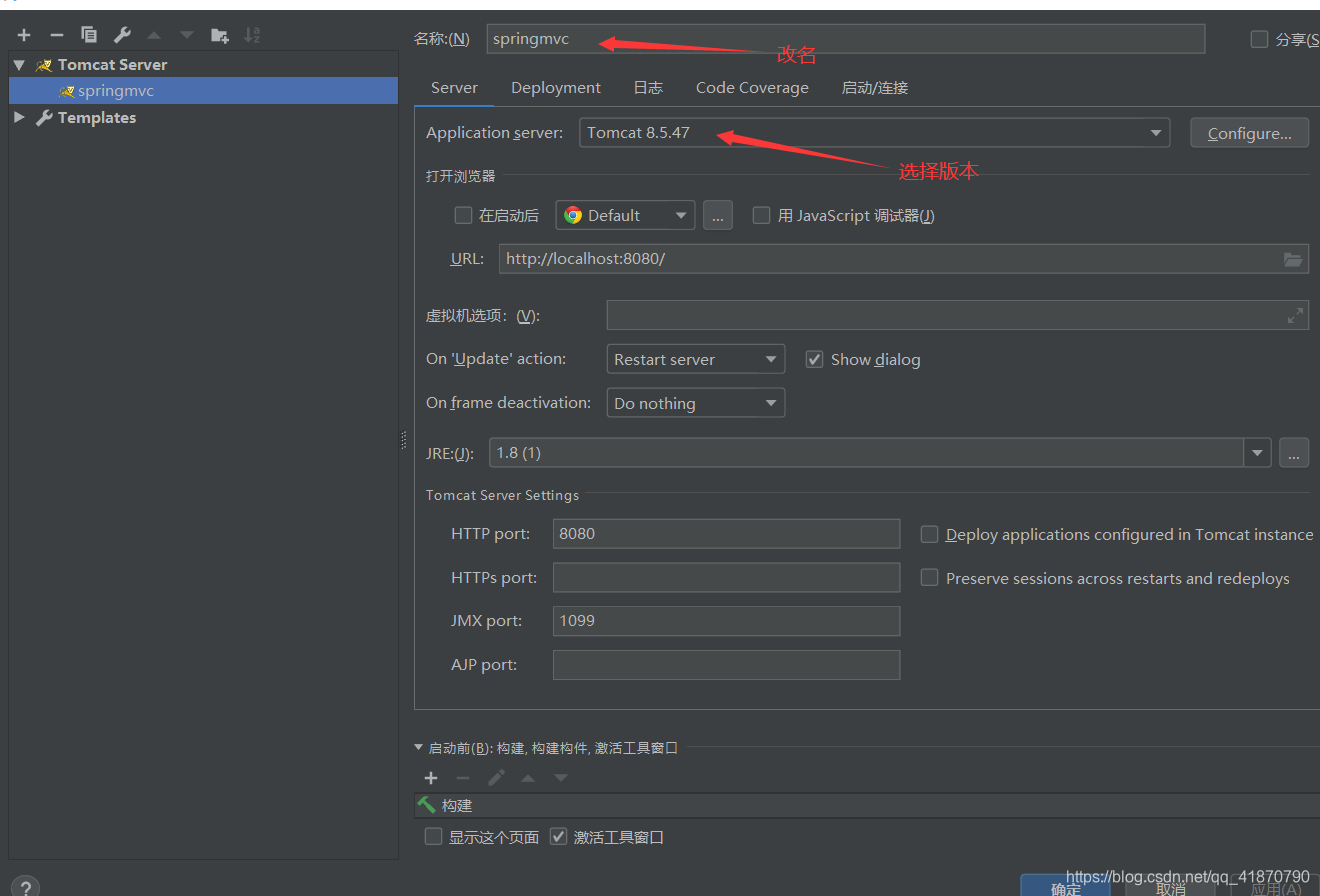Switch to the 日志 tab
This screenshot has width=1320, height=896.
coord(648,88)
